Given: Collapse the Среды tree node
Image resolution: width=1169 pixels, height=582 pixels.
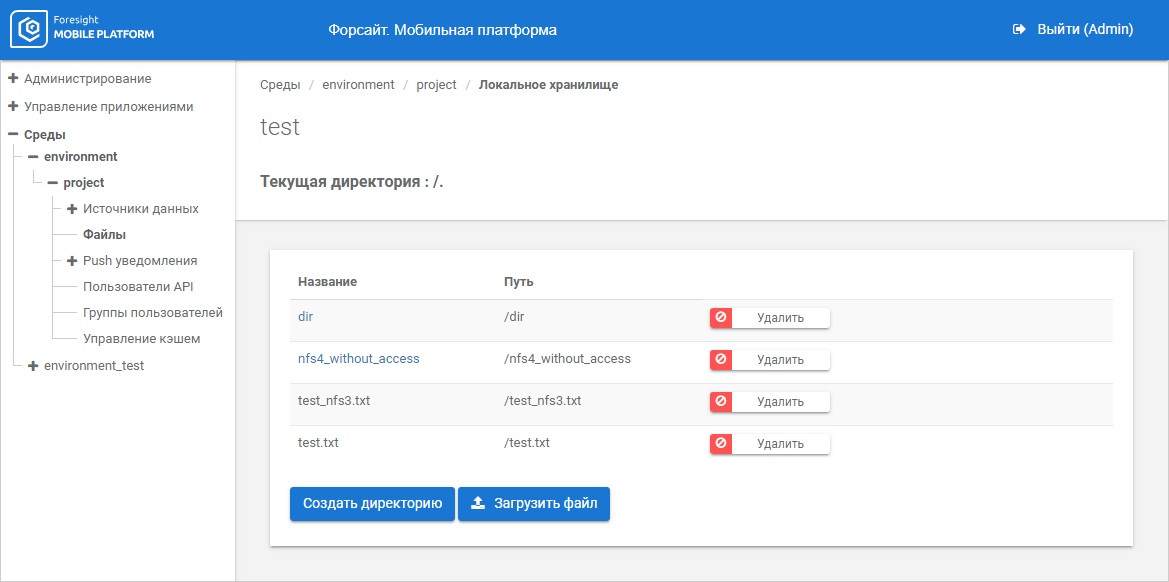Looking at the screenshot, I should point(13,134).
